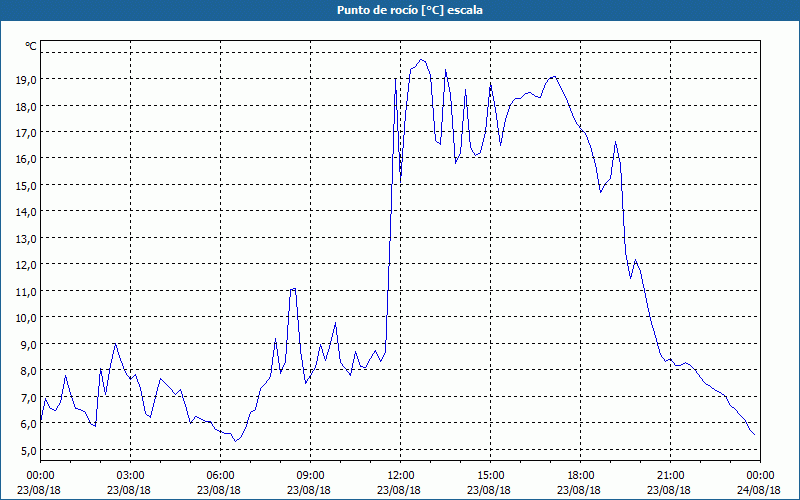Image resolution: width=800 pixels, height=500 pixels.
Task: Select the '18,0' value on the temperature axis
Action: (x=27, y=107)
